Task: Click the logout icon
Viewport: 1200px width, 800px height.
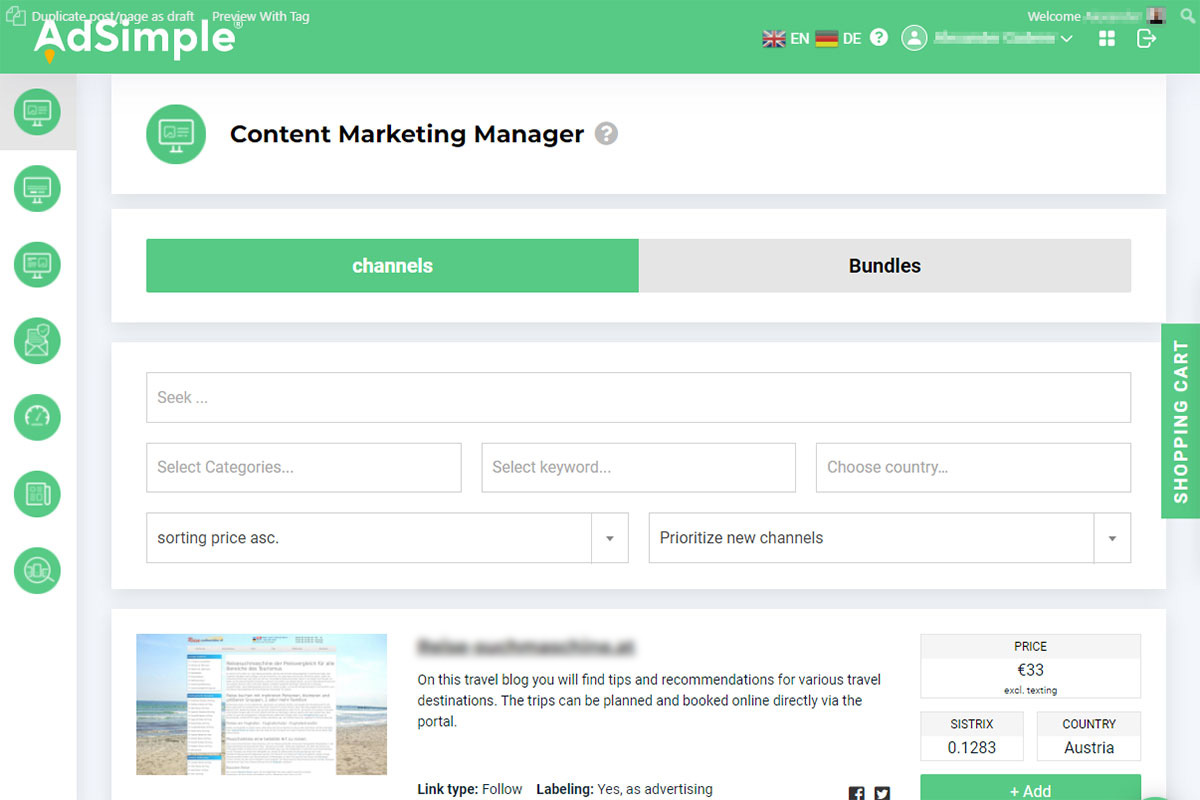Action: tap(1147, 38)
